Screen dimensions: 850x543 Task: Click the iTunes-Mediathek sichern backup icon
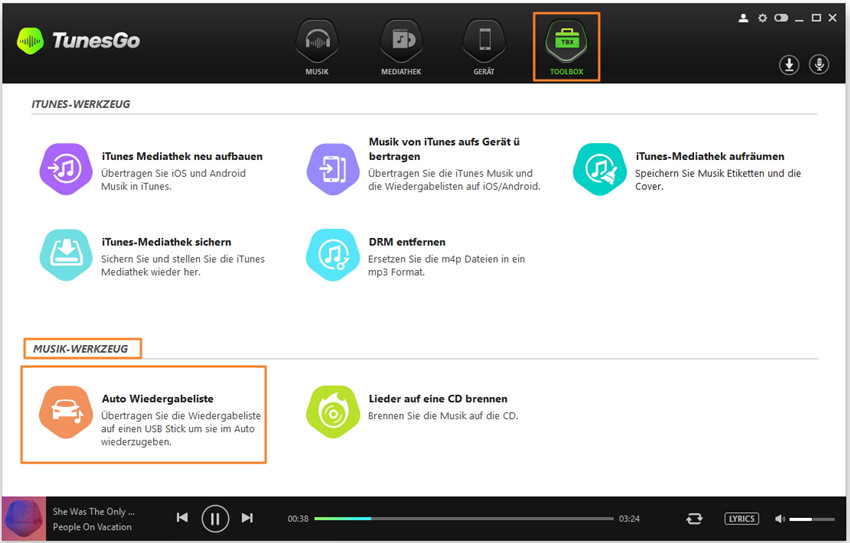pyautogui.click(x=66, y=255)
